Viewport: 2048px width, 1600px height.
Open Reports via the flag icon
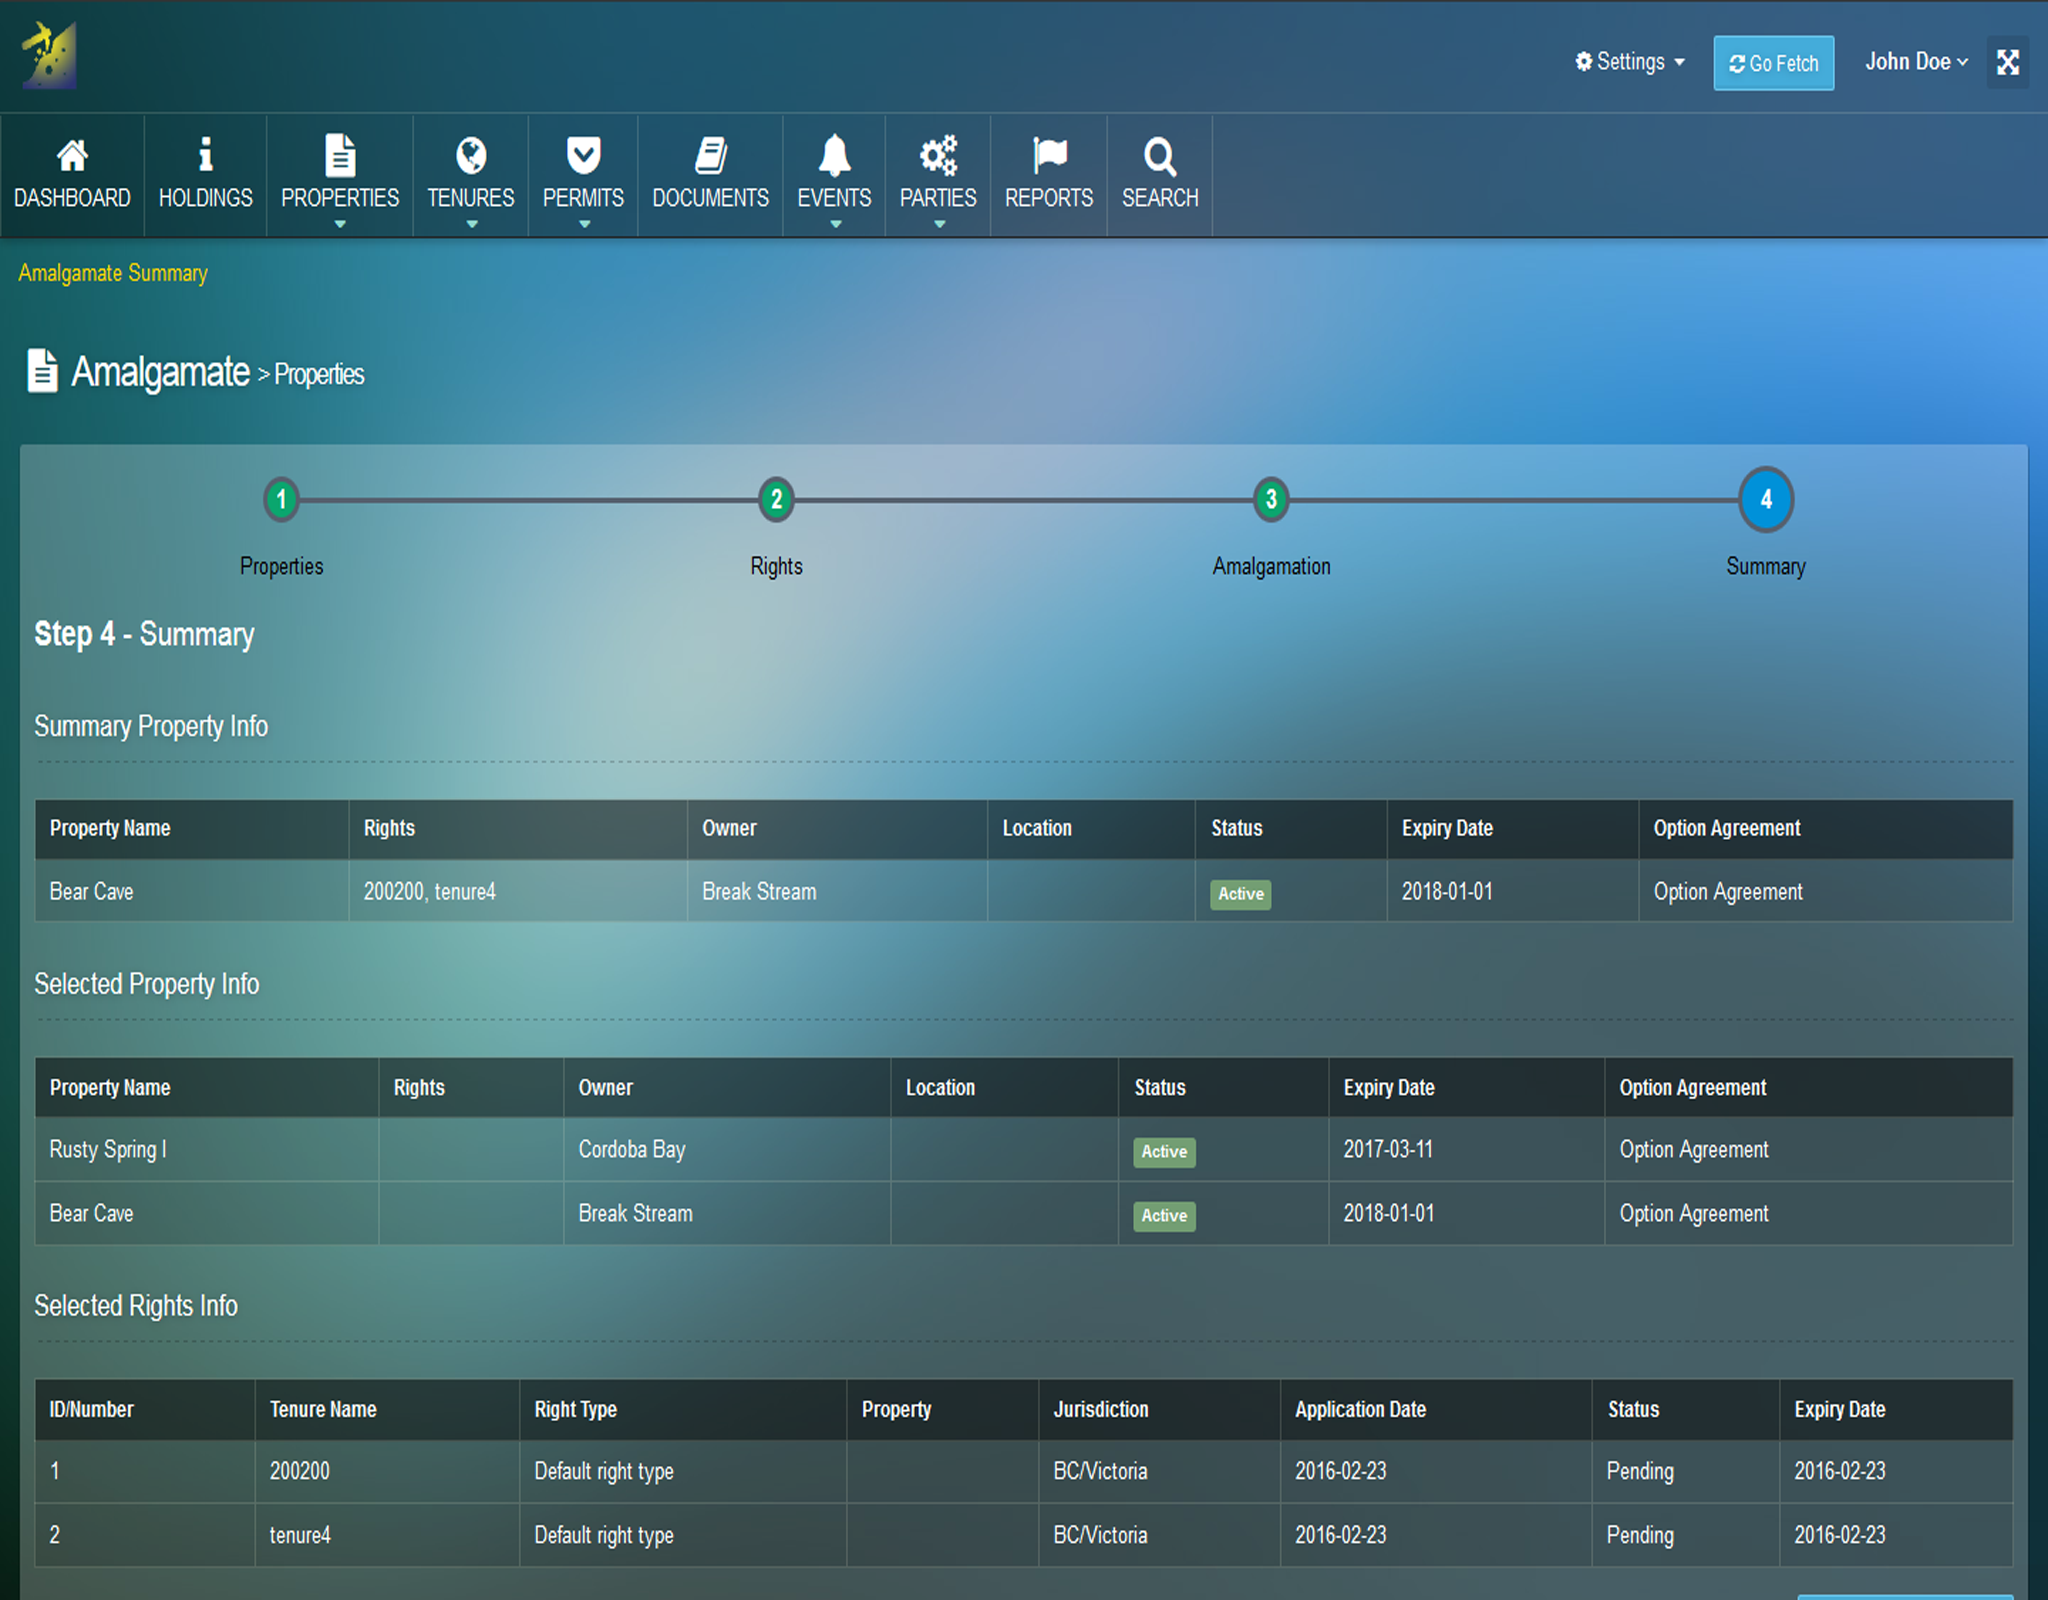coord(1048,155)
